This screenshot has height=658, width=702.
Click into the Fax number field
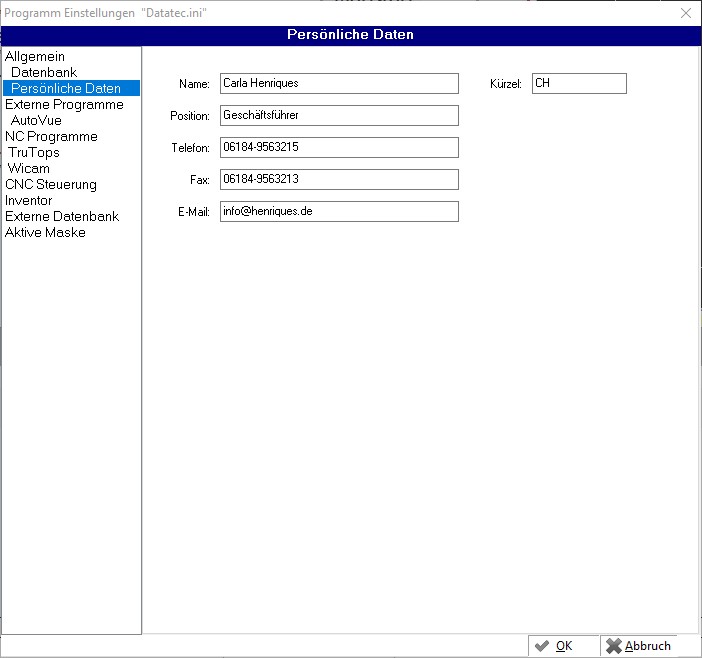coord(339,180)
